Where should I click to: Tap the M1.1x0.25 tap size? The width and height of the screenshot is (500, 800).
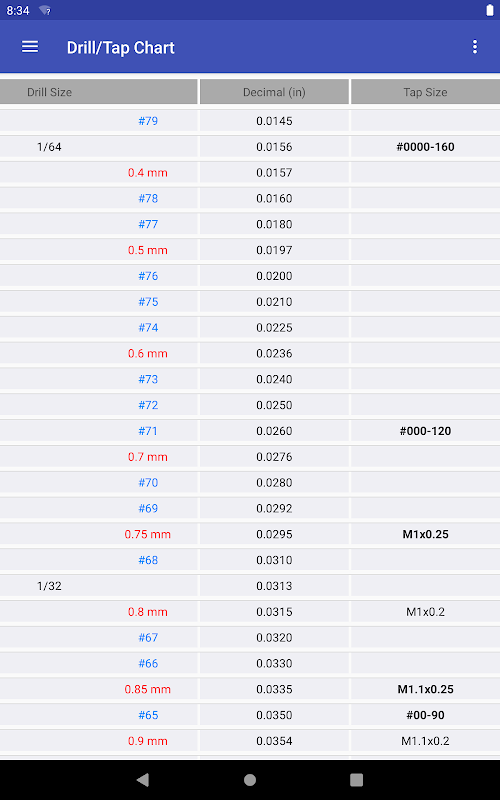426,689
